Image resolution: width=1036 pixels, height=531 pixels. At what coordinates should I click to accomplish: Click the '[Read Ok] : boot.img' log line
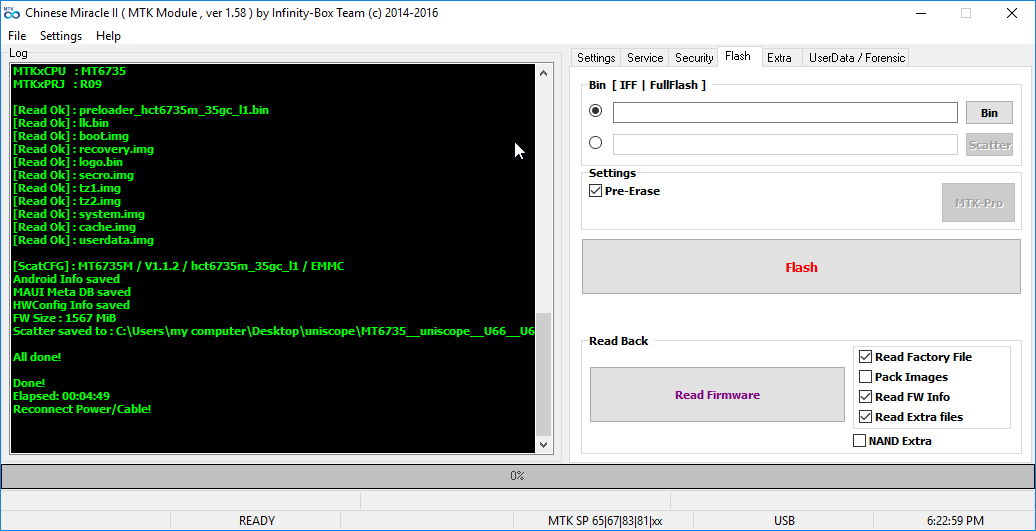[71, 136]
